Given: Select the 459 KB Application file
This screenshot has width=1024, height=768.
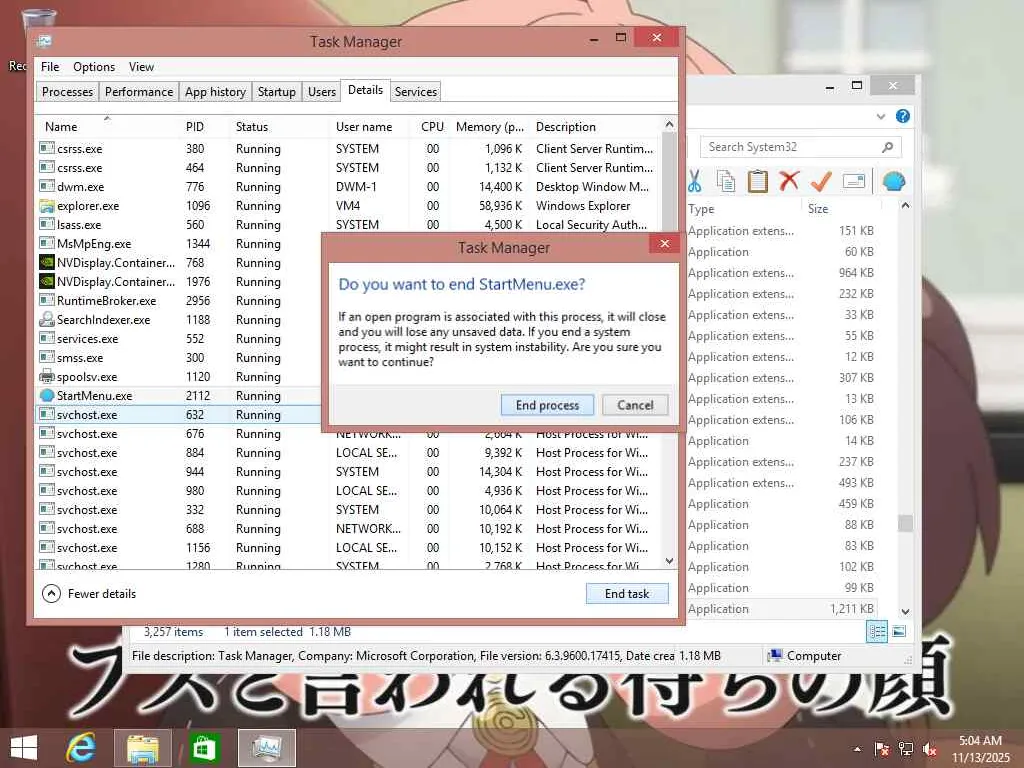Looking at the screenshot, I should click(781, 504).
